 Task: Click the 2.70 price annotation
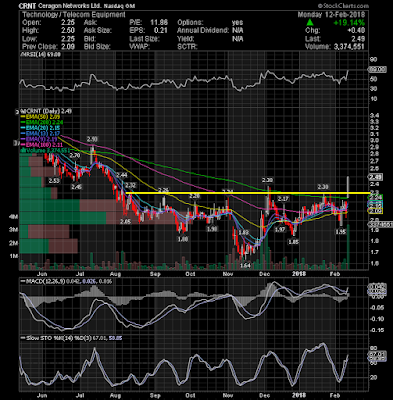[75, 155]
